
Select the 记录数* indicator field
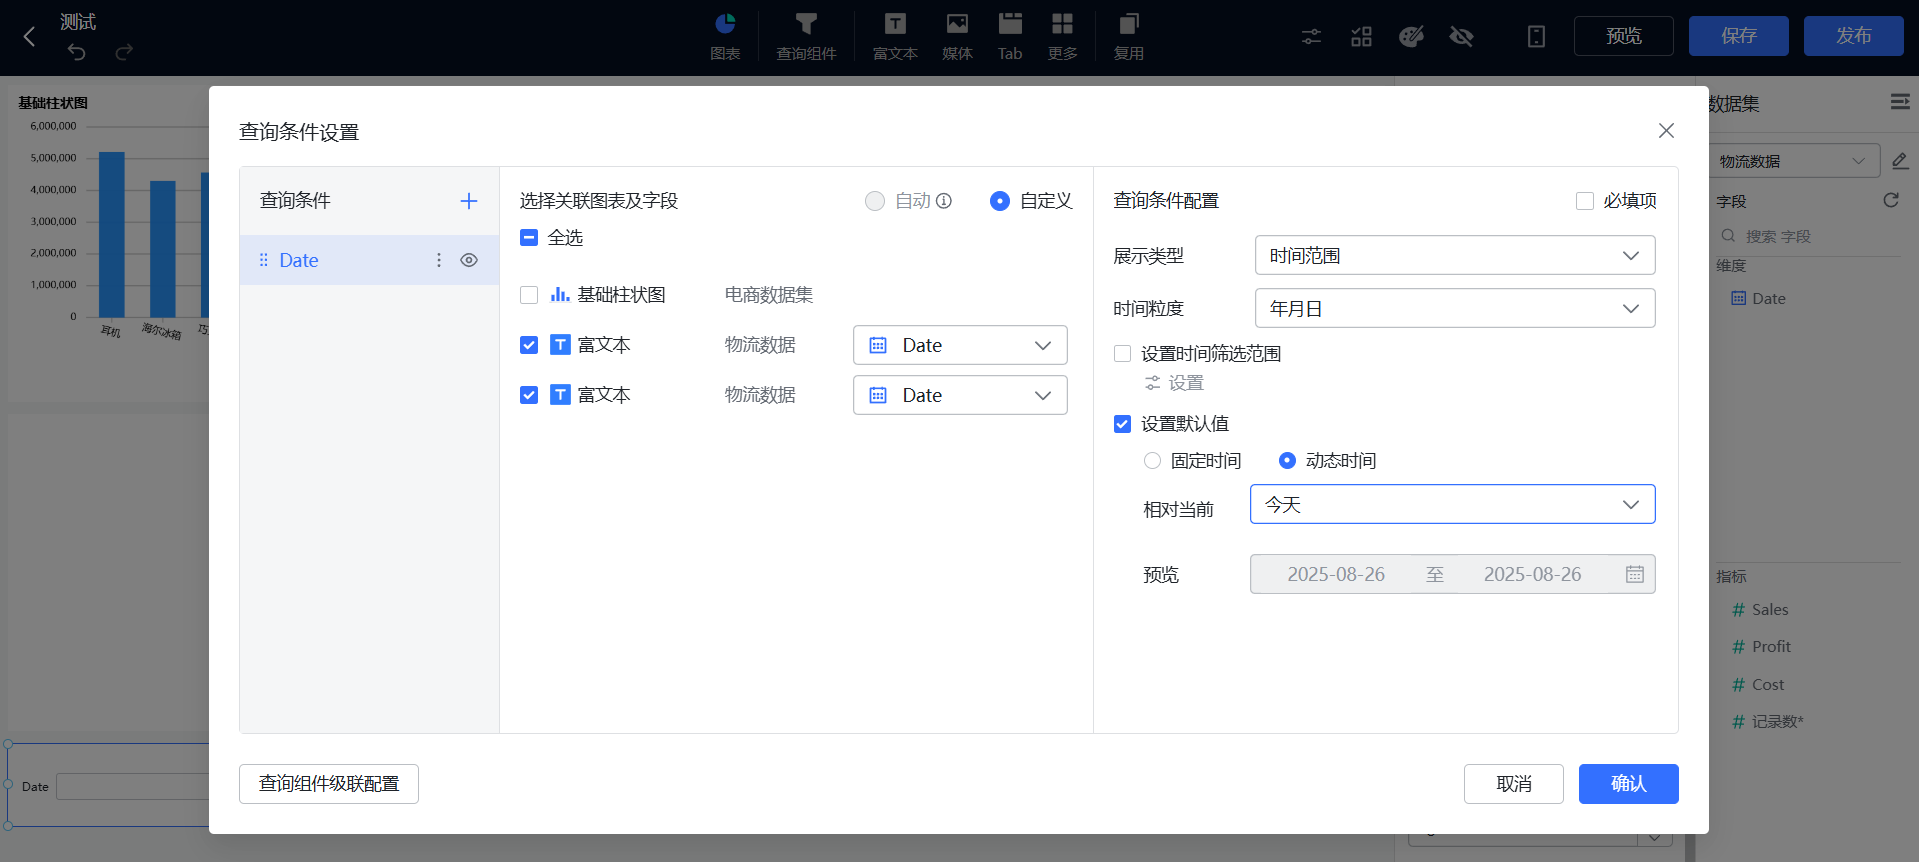[x=1767, y=722]
